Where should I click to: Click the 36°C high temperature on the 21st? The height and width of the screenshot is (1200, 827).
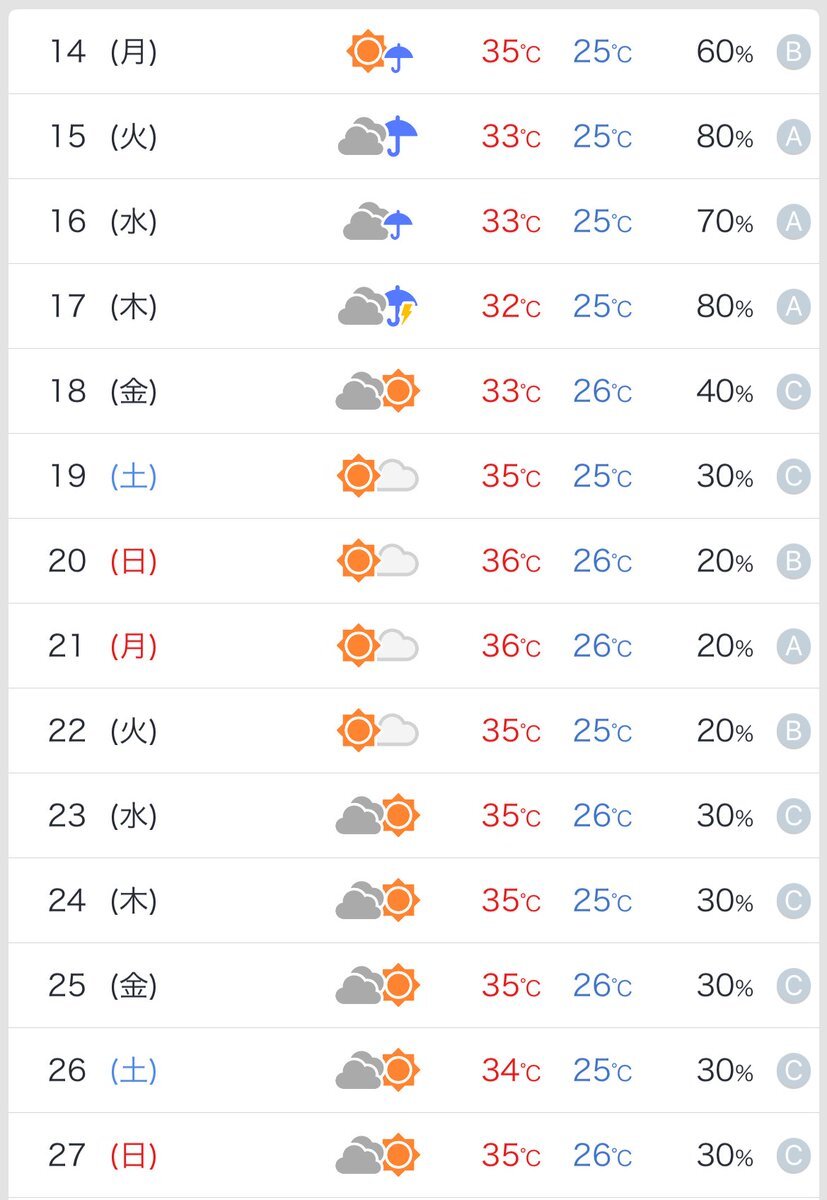point(511,647)
